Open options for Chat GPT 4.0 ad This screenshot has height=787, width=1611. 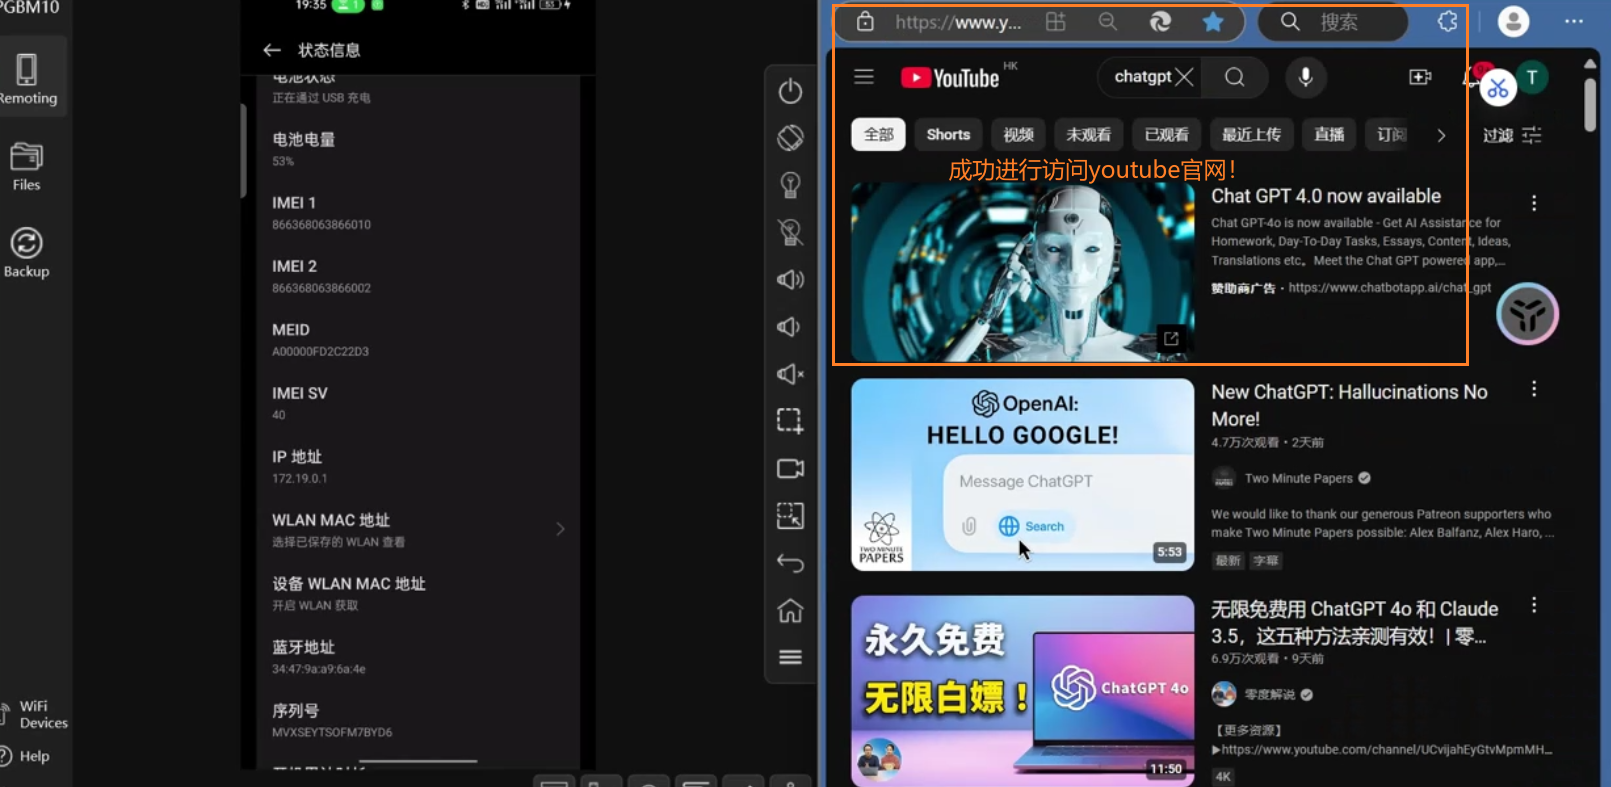pos(1534,203)
